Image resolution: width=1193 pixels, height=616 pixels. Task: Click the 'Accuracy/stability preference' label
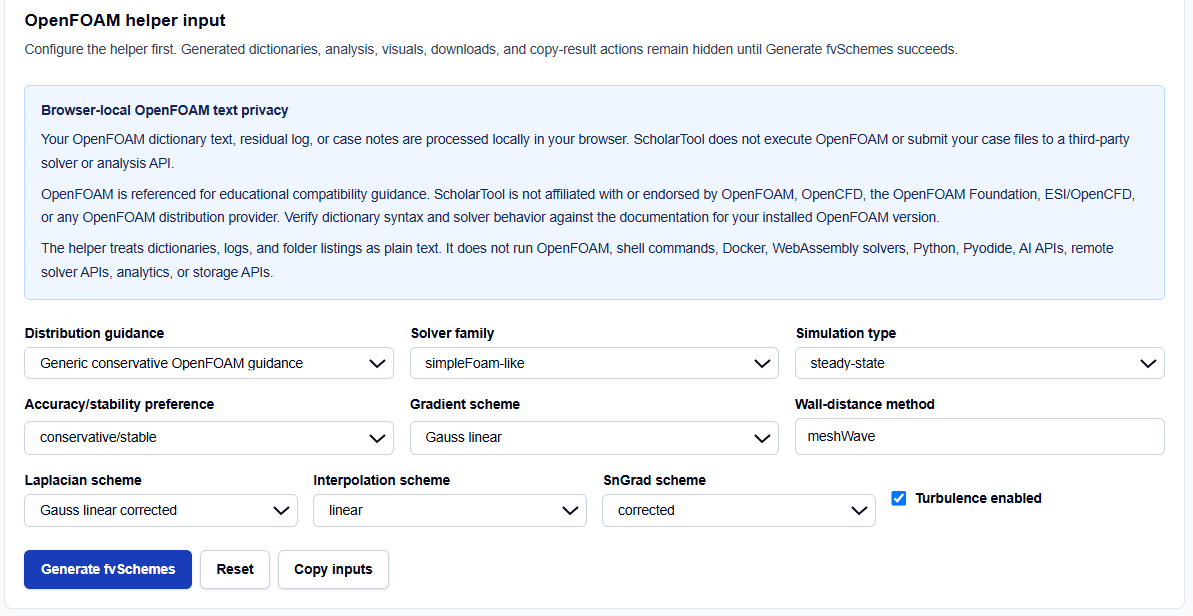point(119,404)
